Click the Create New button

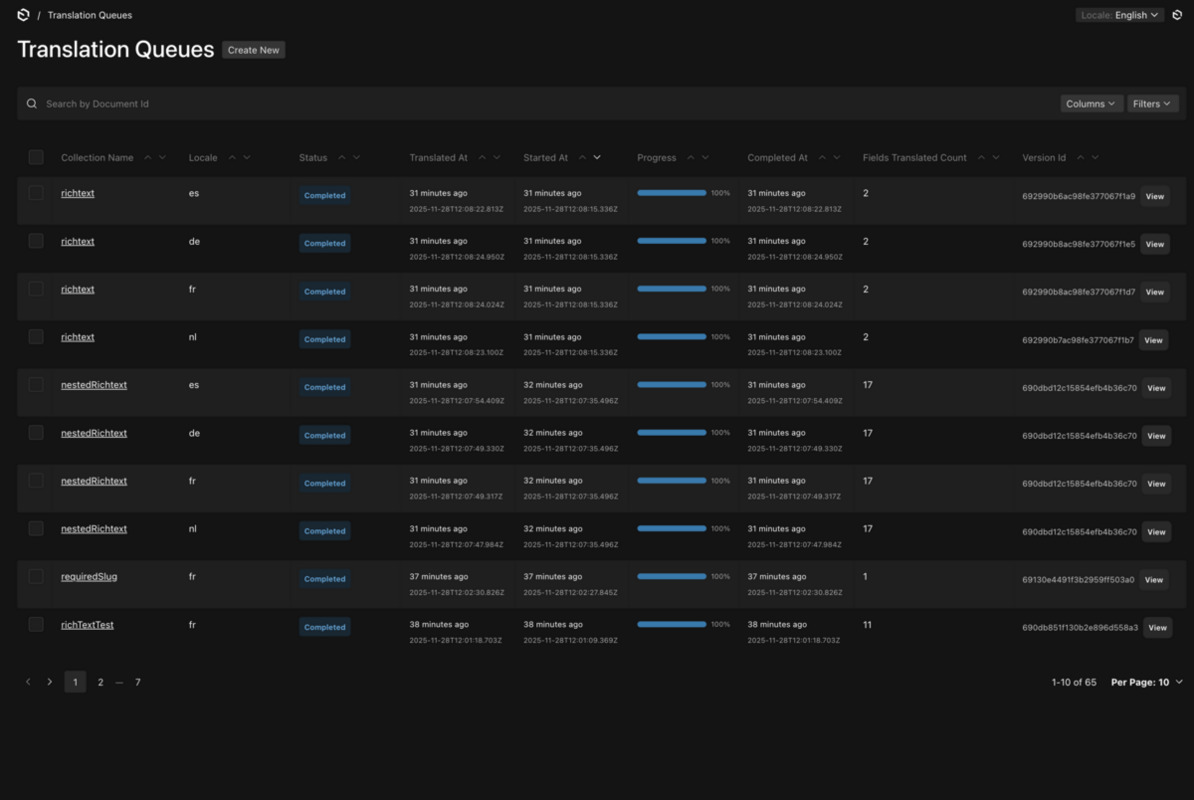(253, 50)
